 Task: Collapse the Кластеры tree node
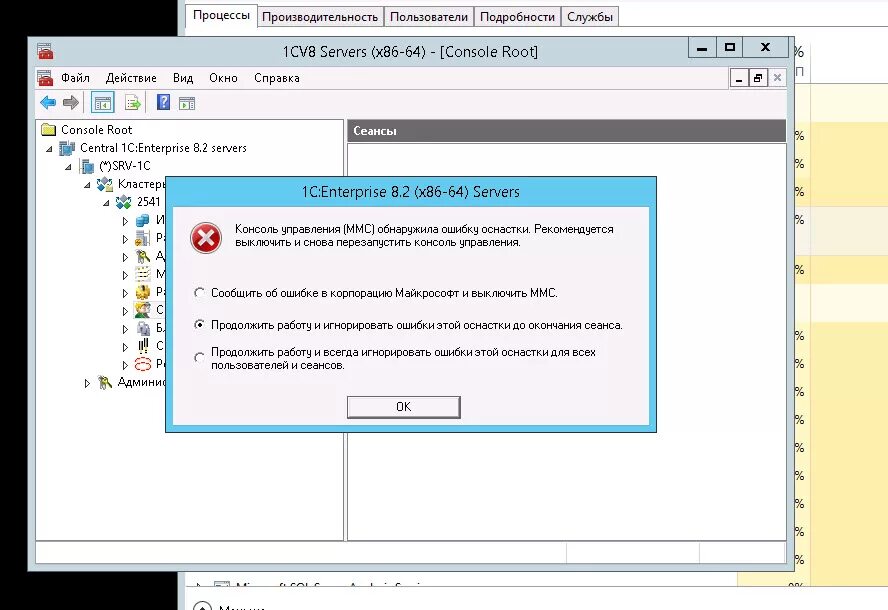point(87,185)
